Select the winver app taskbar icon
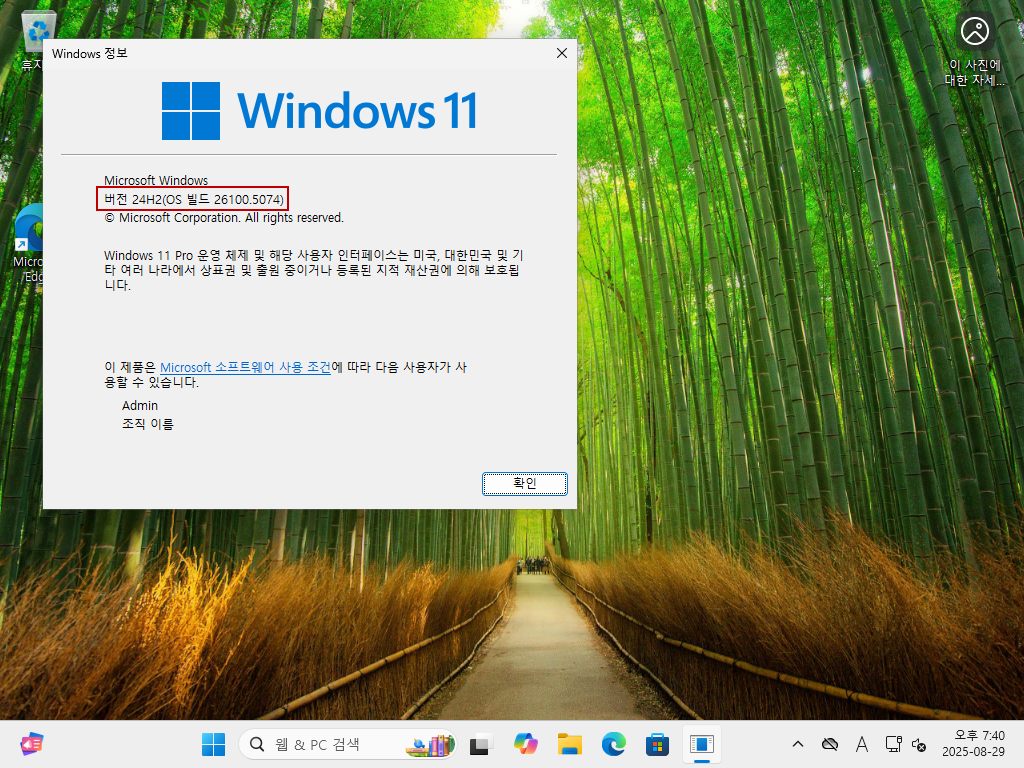 (x=702, y=744)
